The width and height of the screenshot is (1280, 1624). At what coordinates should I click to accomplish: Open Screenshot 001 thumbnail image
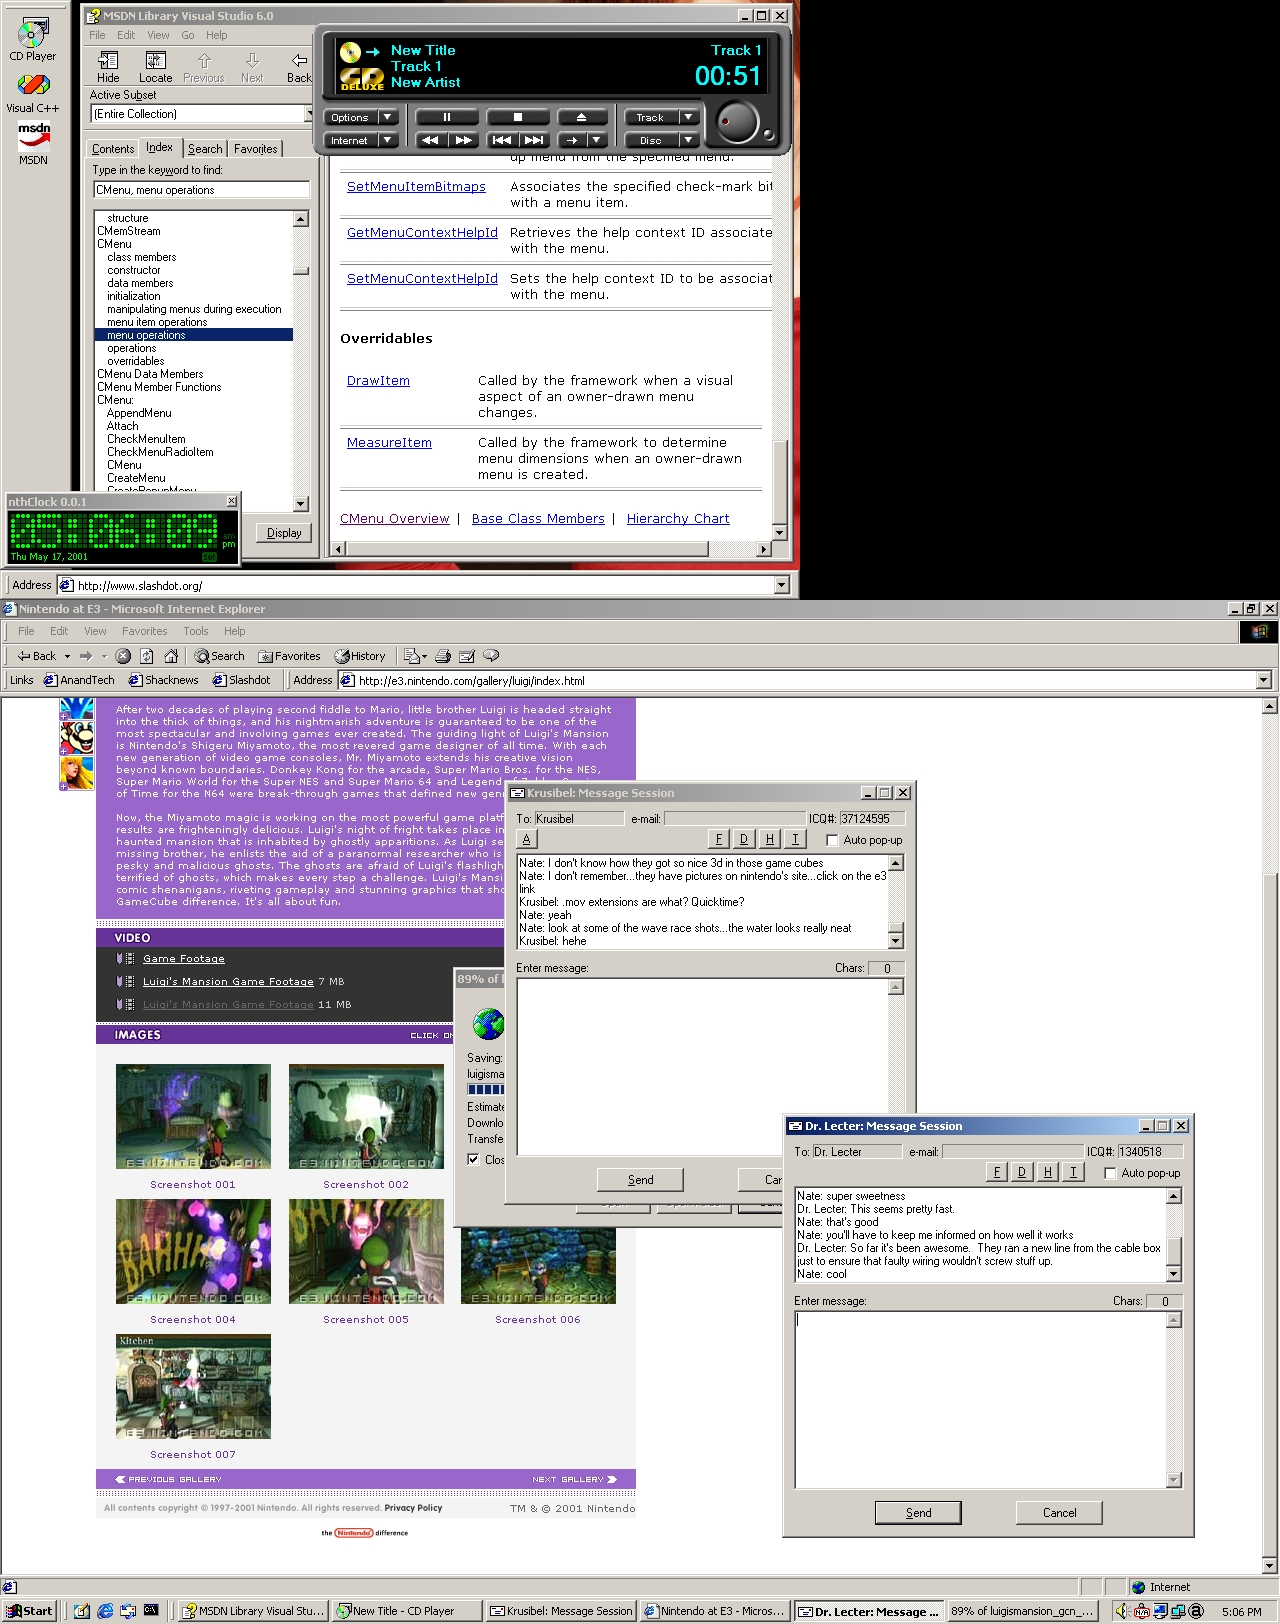tap(193, 1116)
